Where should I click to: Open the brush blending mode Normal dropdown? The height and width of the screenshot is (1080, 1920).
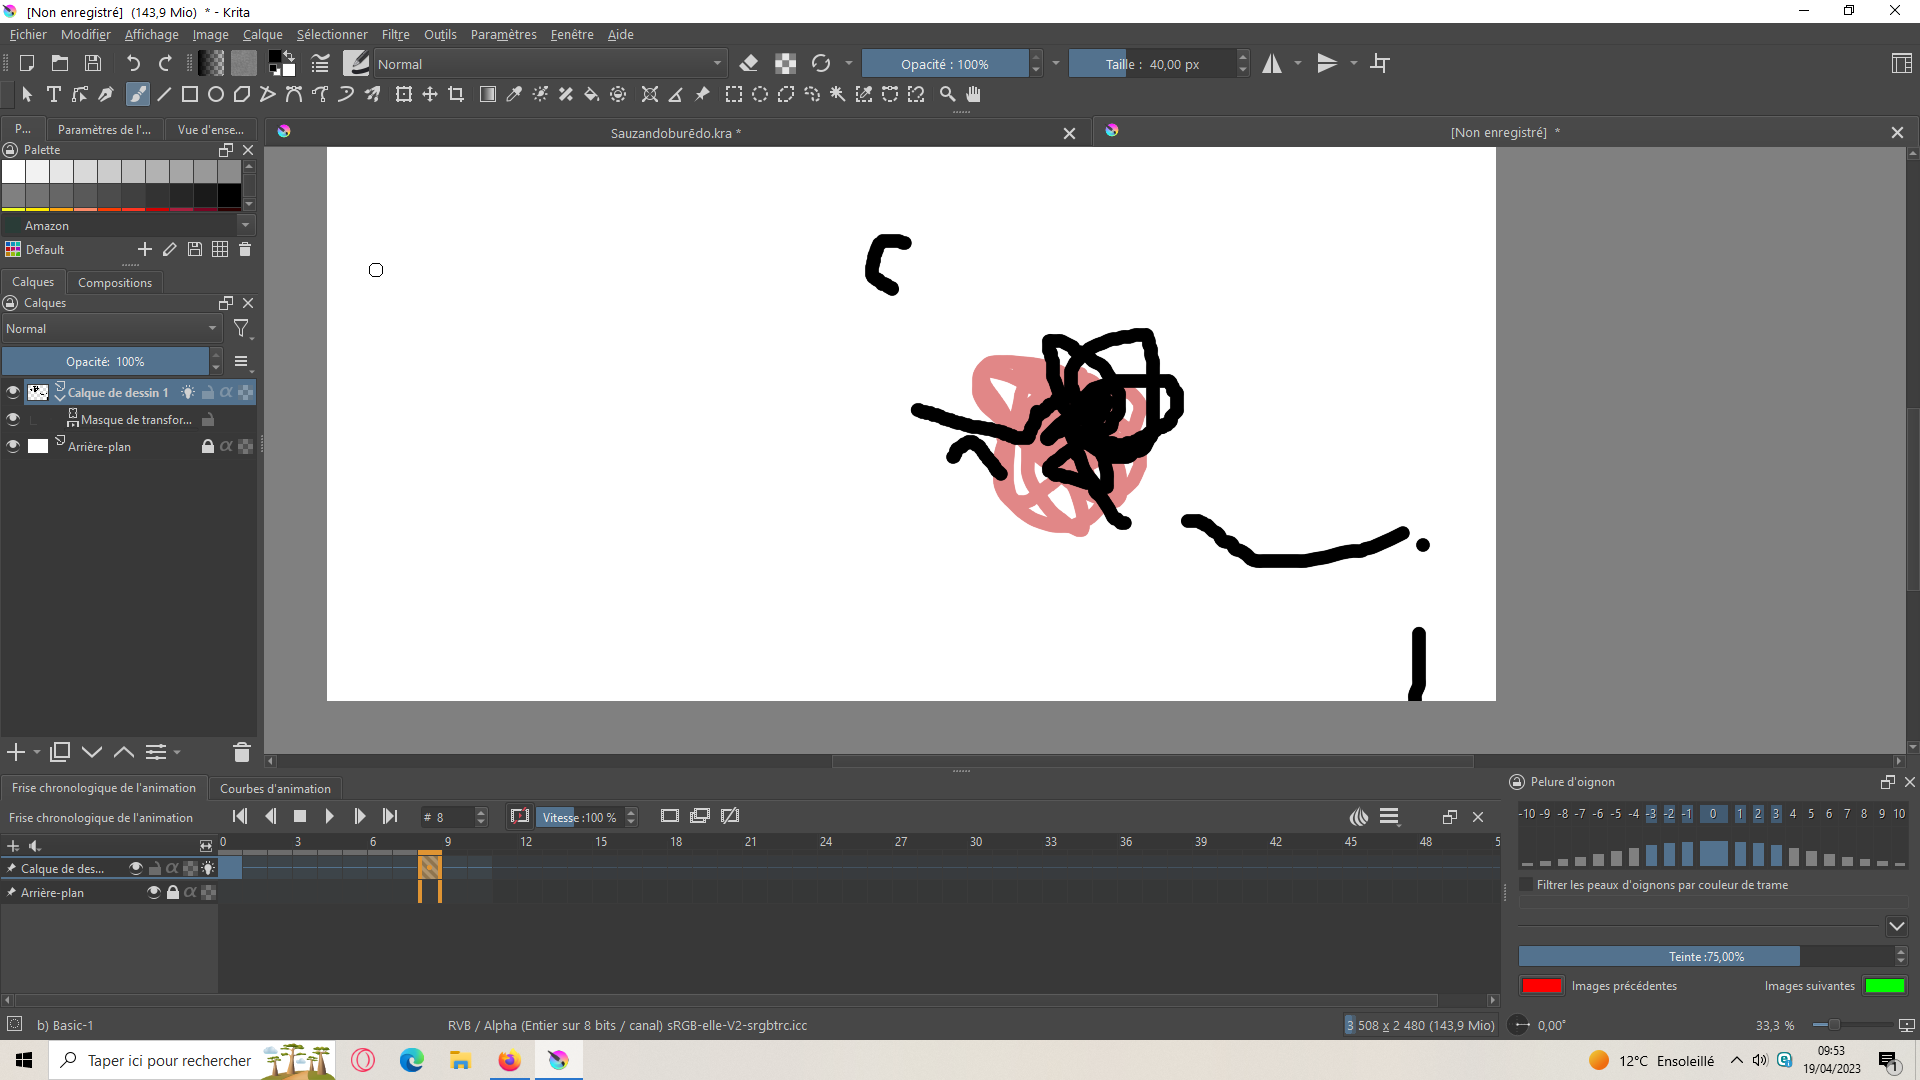pos(550,64)
